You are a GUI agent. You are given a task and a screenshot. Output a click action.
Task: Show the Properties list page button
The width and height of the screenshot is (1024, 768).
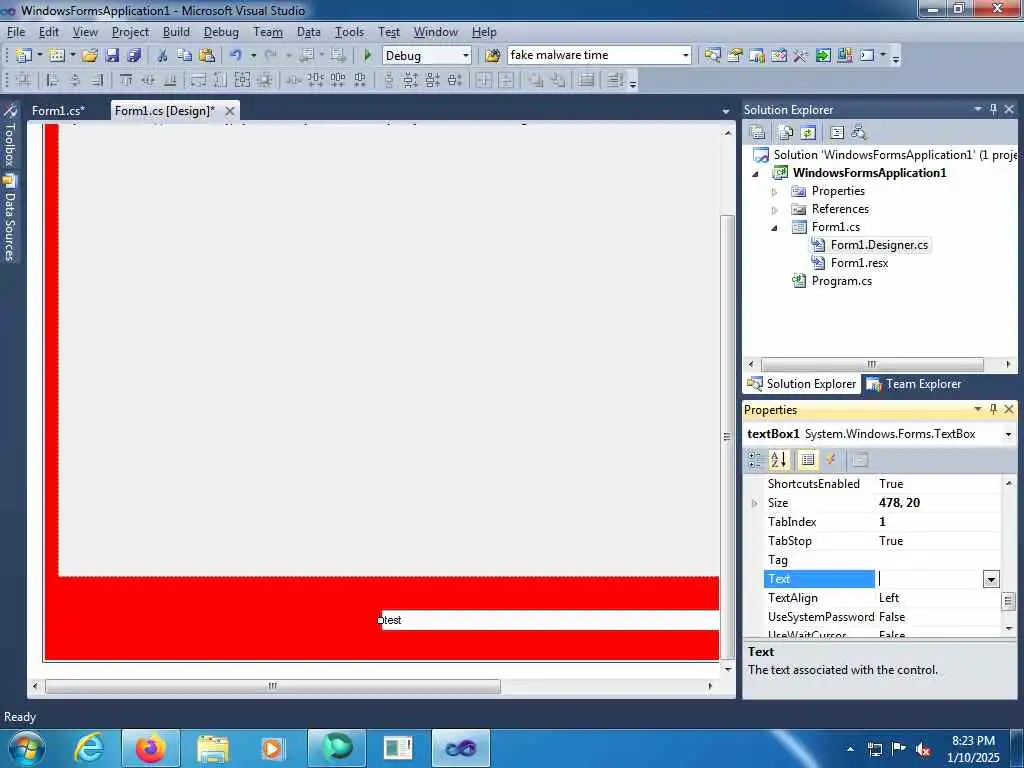(808, 460)
